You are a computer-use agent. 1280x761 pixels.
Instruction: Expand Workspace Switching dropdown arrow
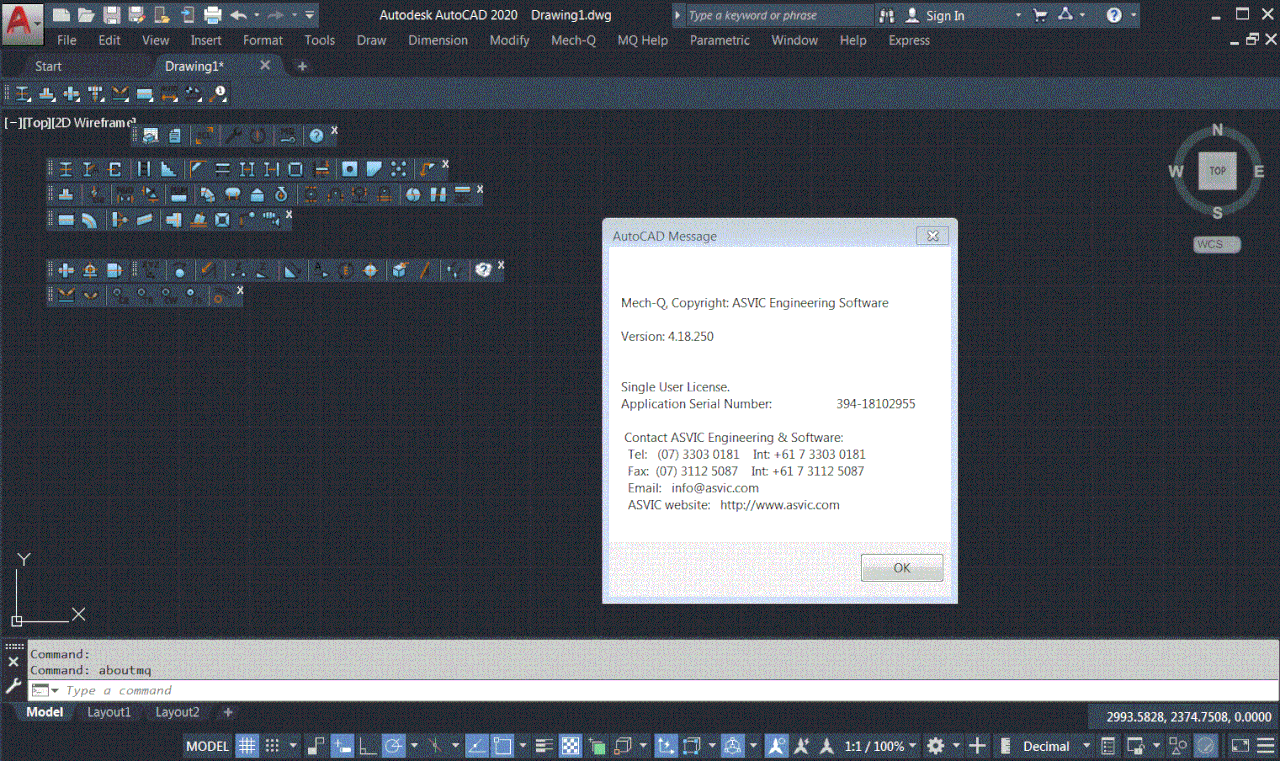(x=956, y=746)
